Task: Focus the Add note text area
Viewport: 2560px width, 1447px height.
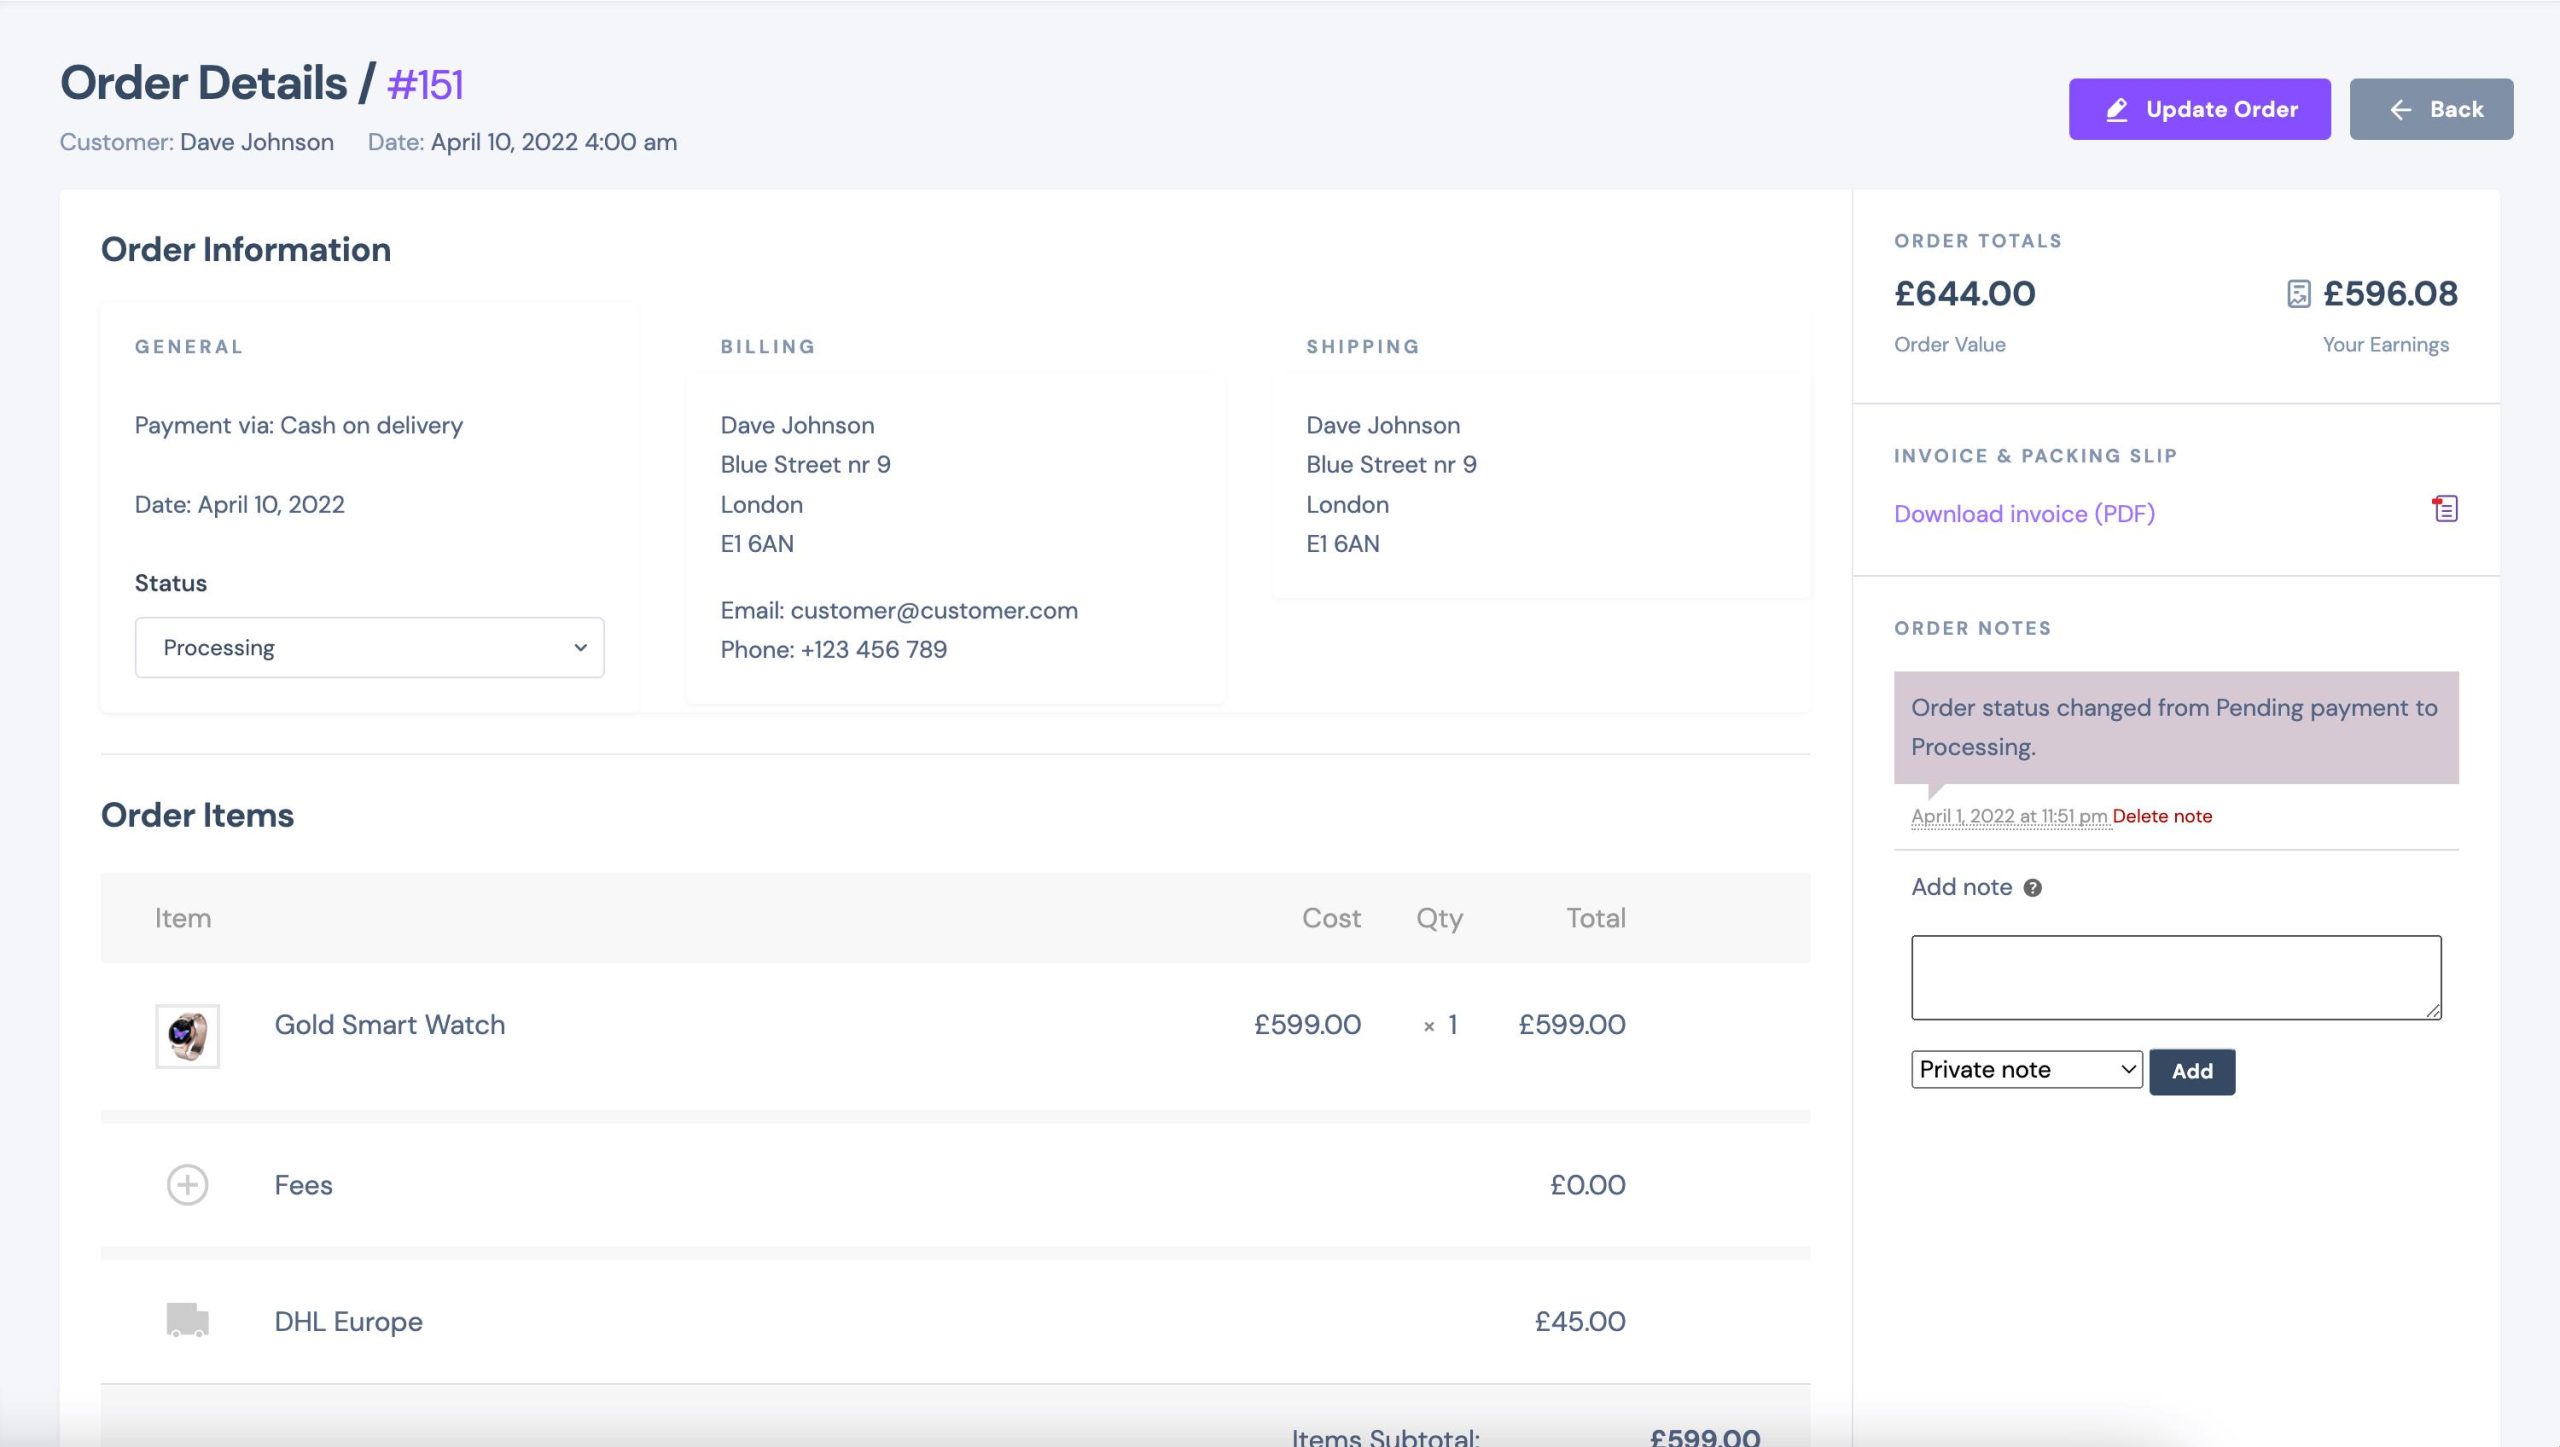Action: click(2176, 977)
